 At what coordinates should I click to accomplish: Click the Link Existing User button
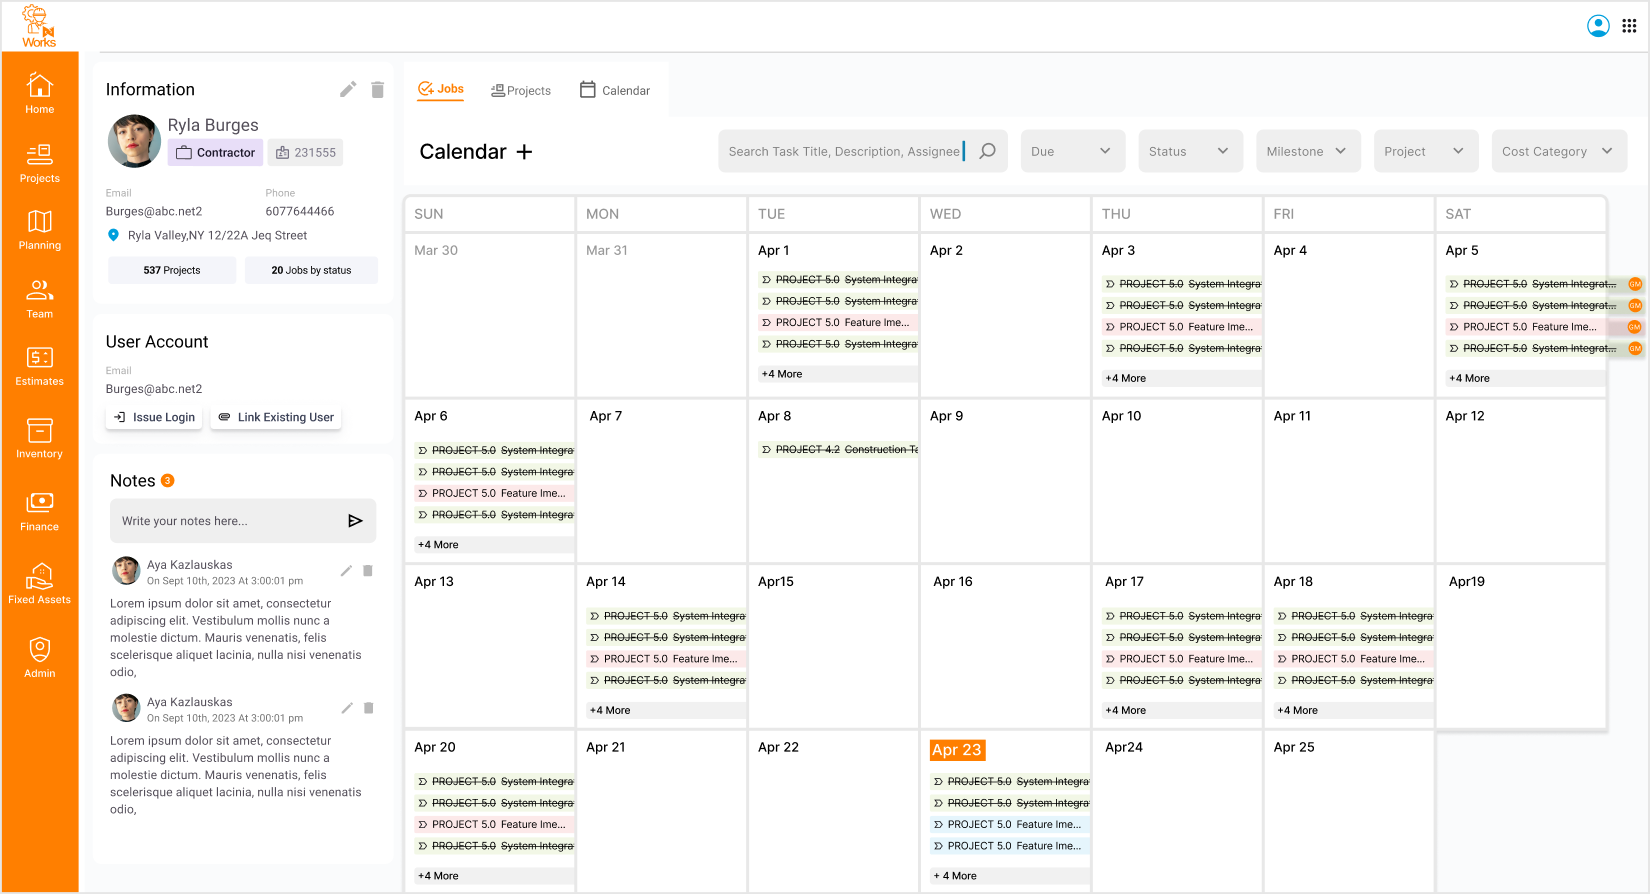coord(276,417)
